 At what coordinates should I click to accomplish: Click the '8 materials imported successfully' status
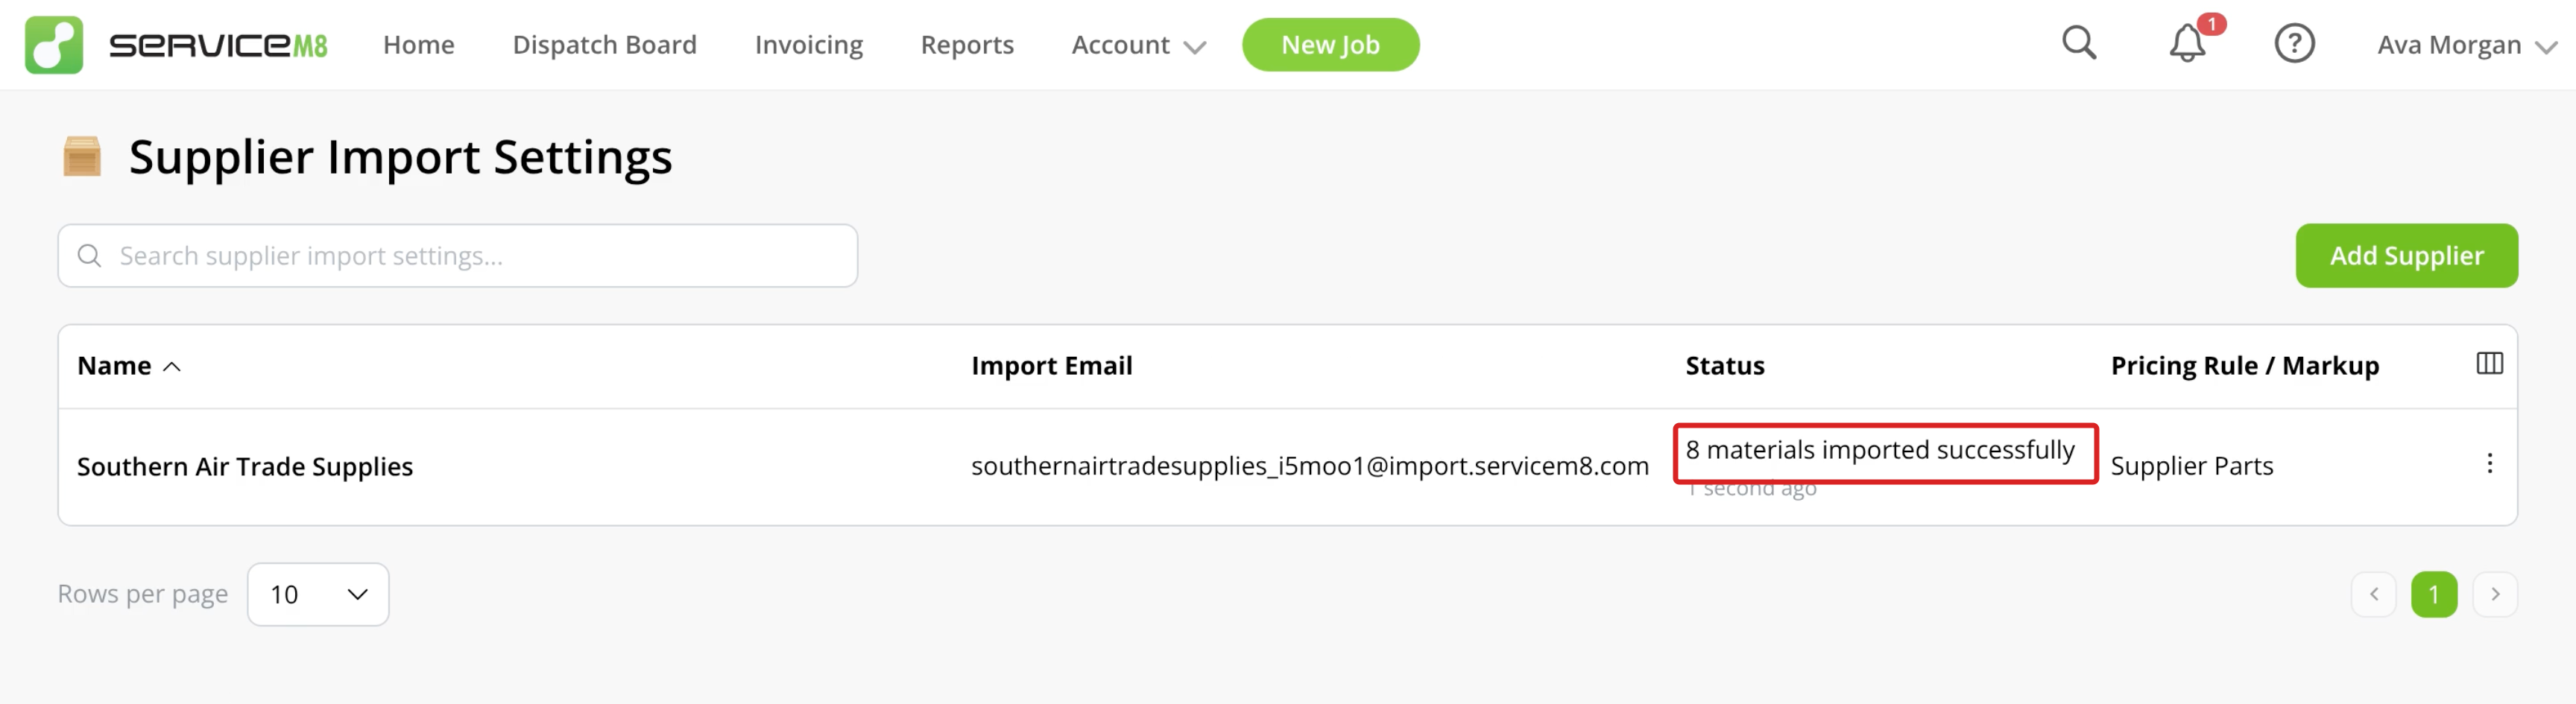1880,450
